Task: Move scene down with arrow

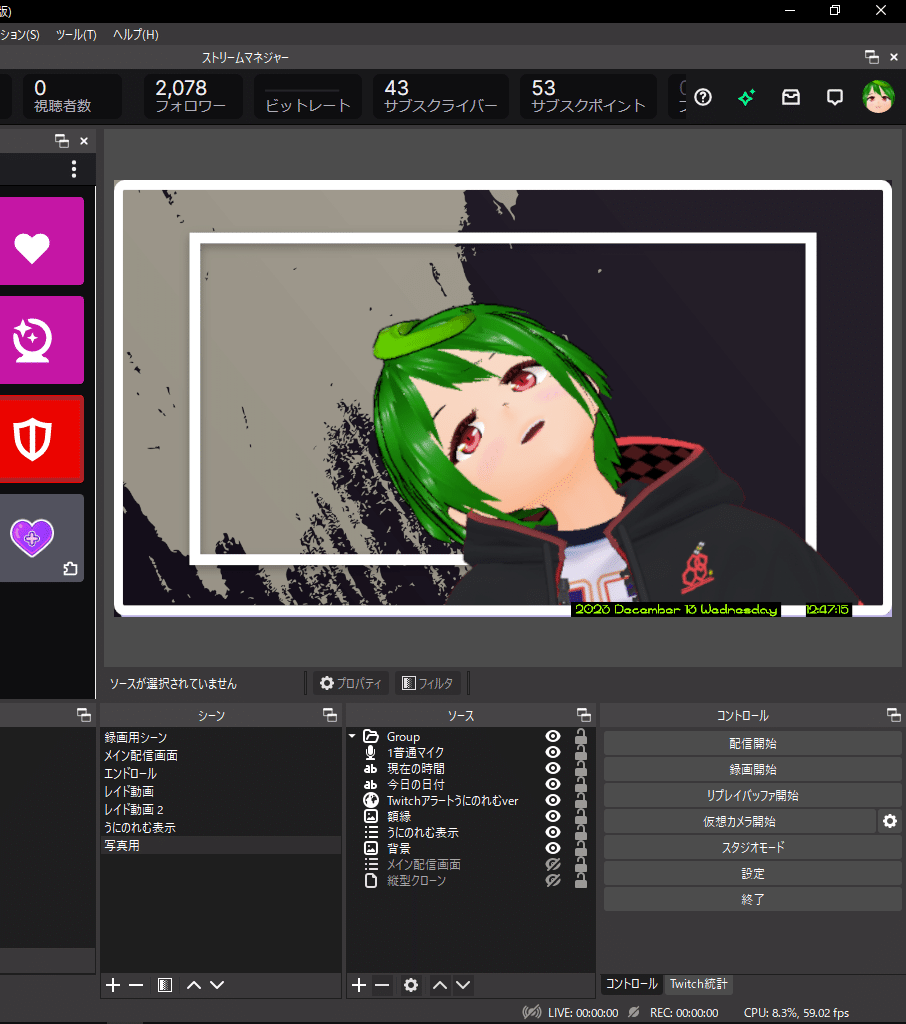Action: click(217, 985)
